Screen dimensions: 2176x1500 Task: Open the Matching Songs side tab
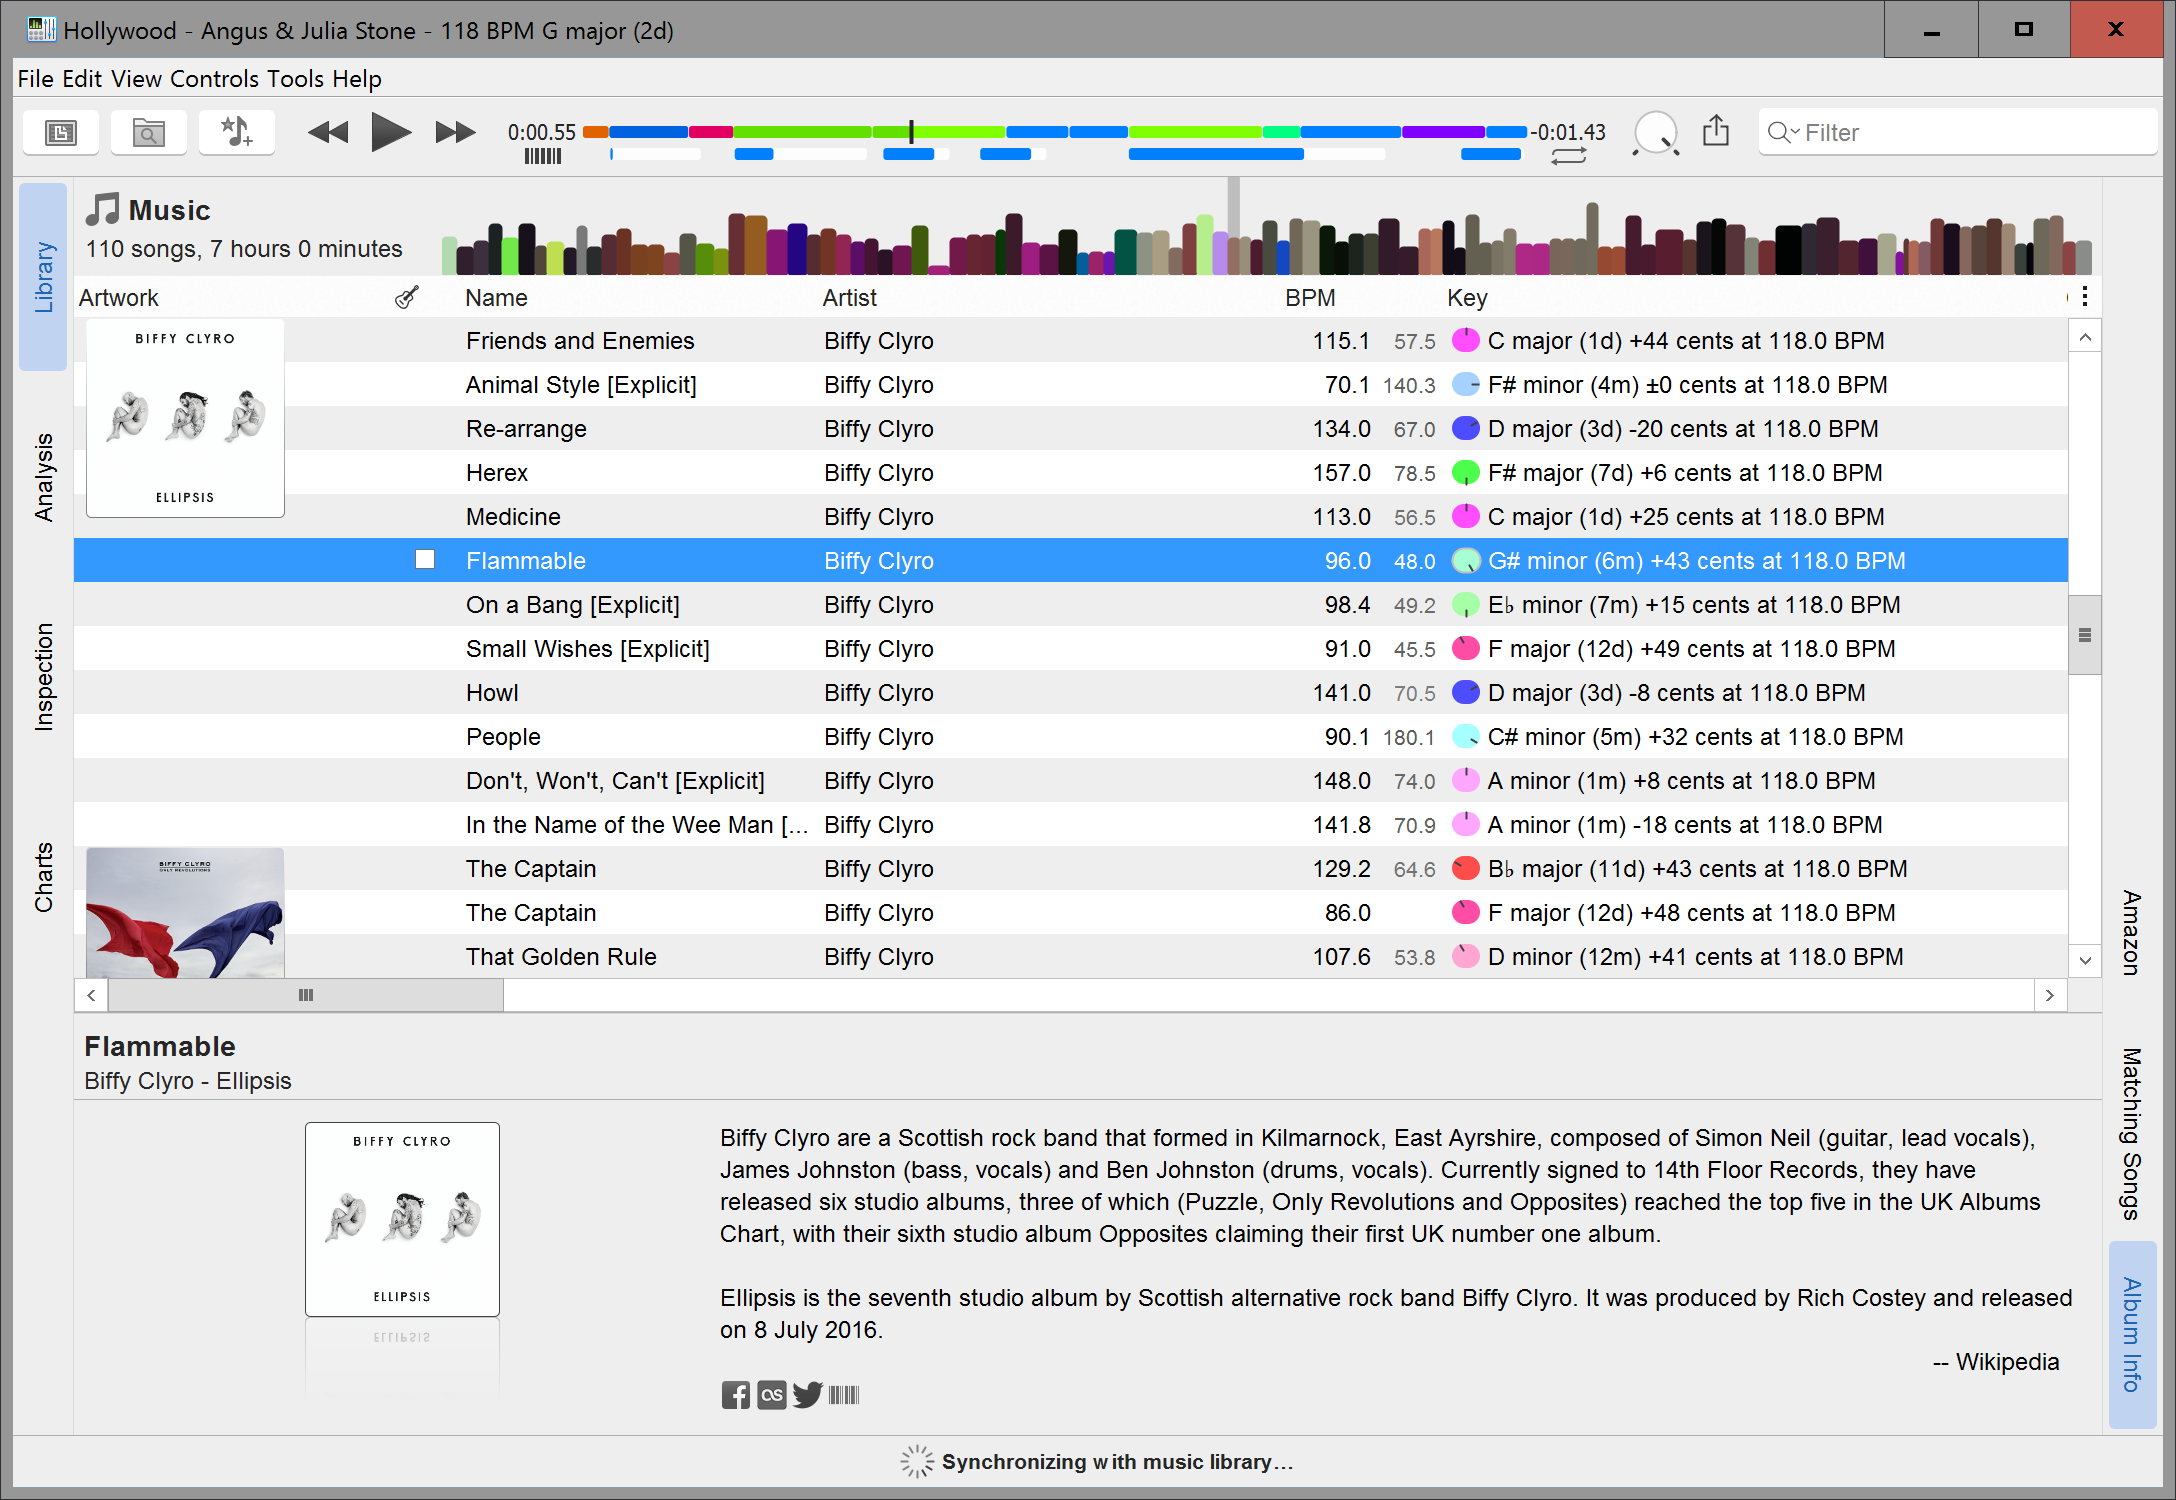(2132, 1134)
